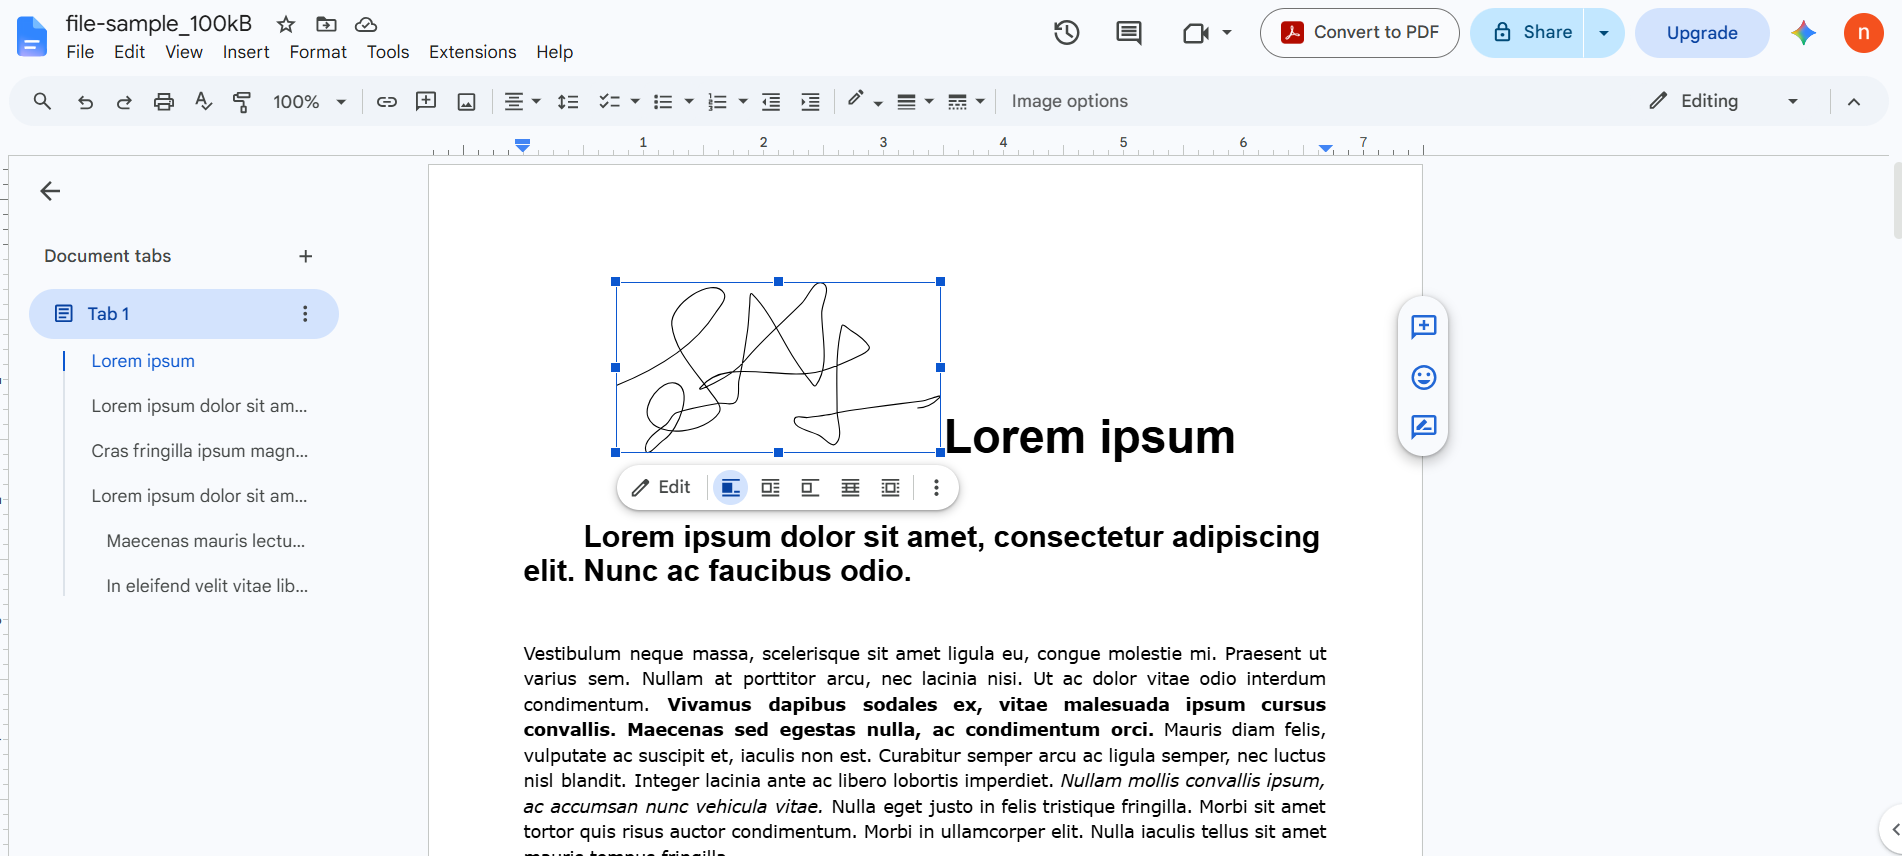Show all comments panel

(1129, 33)
